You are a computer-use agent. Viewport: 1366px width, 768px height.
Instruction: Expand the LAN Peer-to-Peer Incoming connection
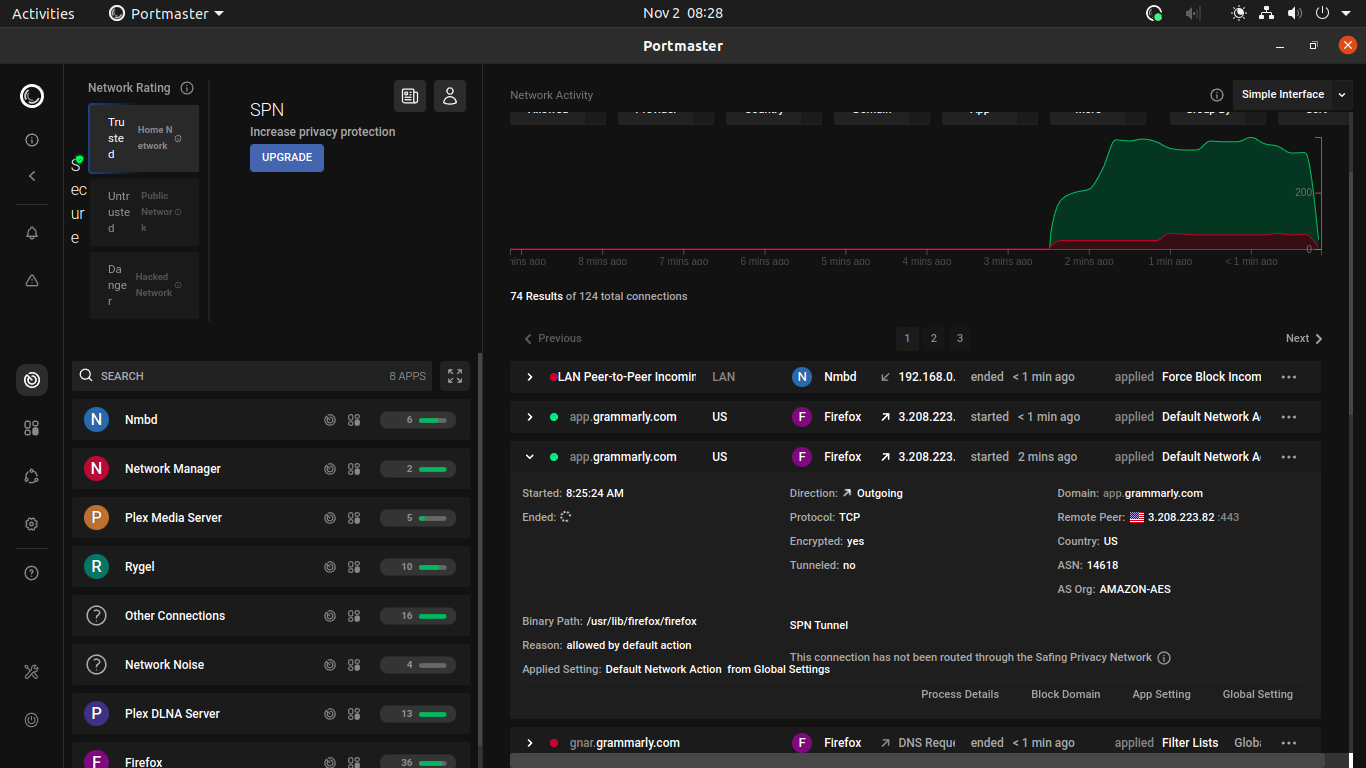pyautogui.click(x=529, y=377)
